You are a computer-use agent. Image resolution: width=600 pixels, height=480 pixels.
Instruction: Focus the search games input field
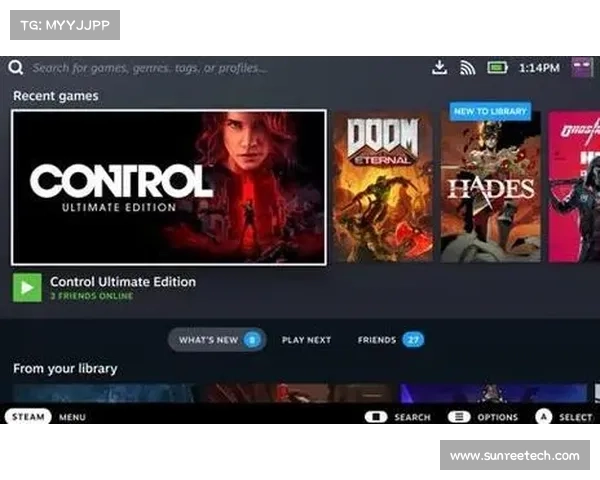click(150, 68)
